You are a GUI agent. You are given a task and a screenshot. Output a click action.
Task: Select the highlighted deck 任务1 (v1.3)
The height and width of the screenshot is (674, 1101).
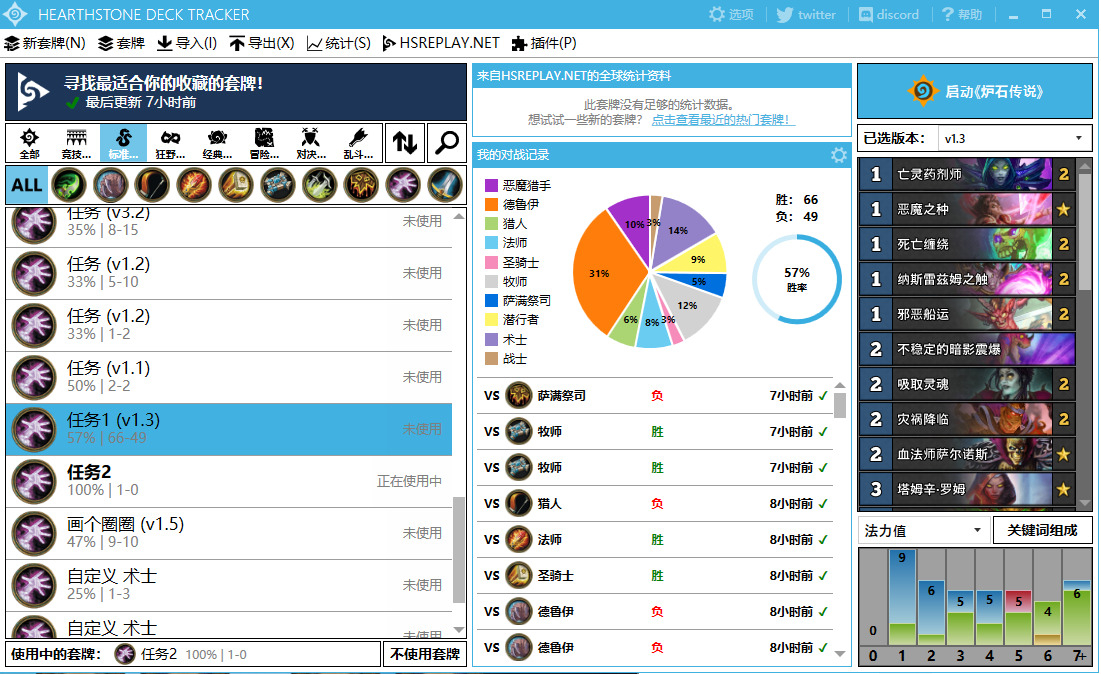[x=229, y=430]
